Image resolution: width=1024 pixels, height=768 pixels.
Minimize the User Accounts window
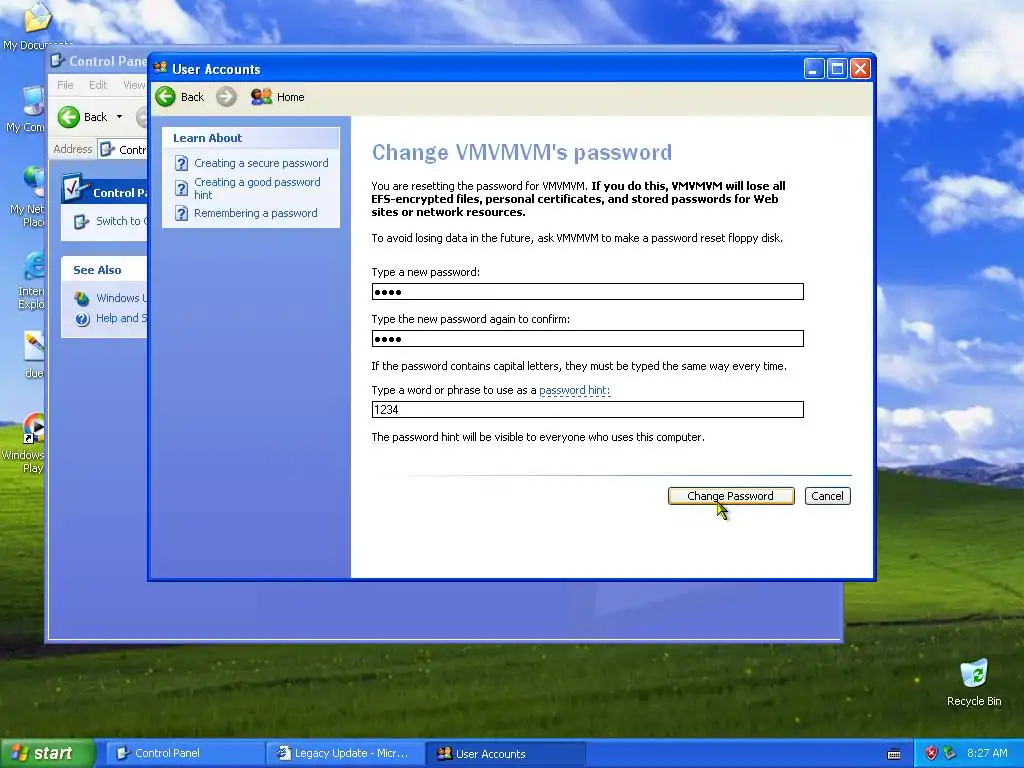tap(814, 69)
